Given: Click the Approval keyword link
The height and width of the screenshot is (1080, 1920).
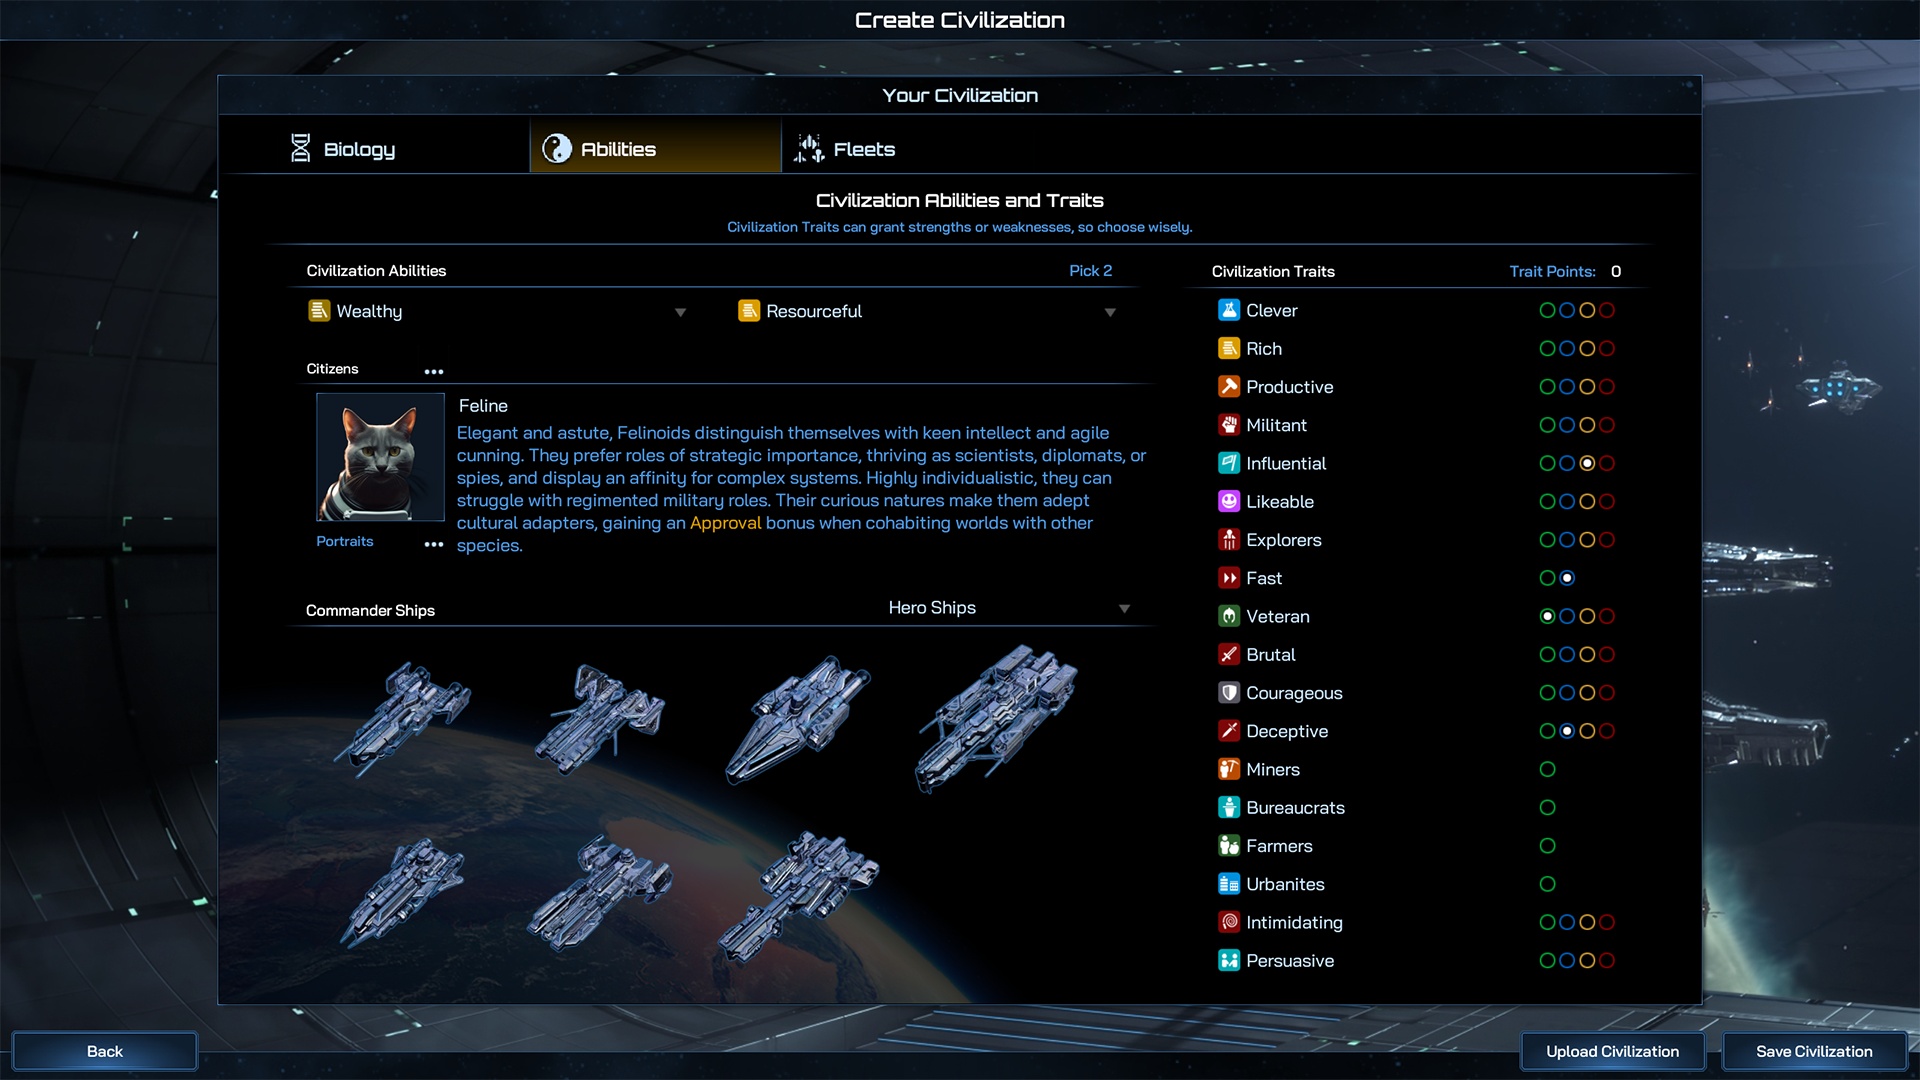Looking at the screenshot, I should (725, 523).
